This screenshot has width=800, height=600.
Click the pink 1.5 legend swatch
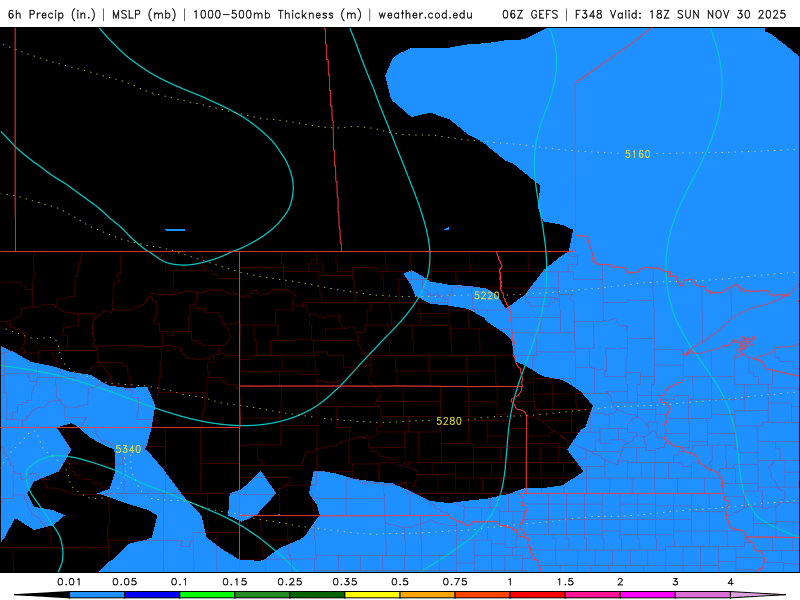[593, 595]
